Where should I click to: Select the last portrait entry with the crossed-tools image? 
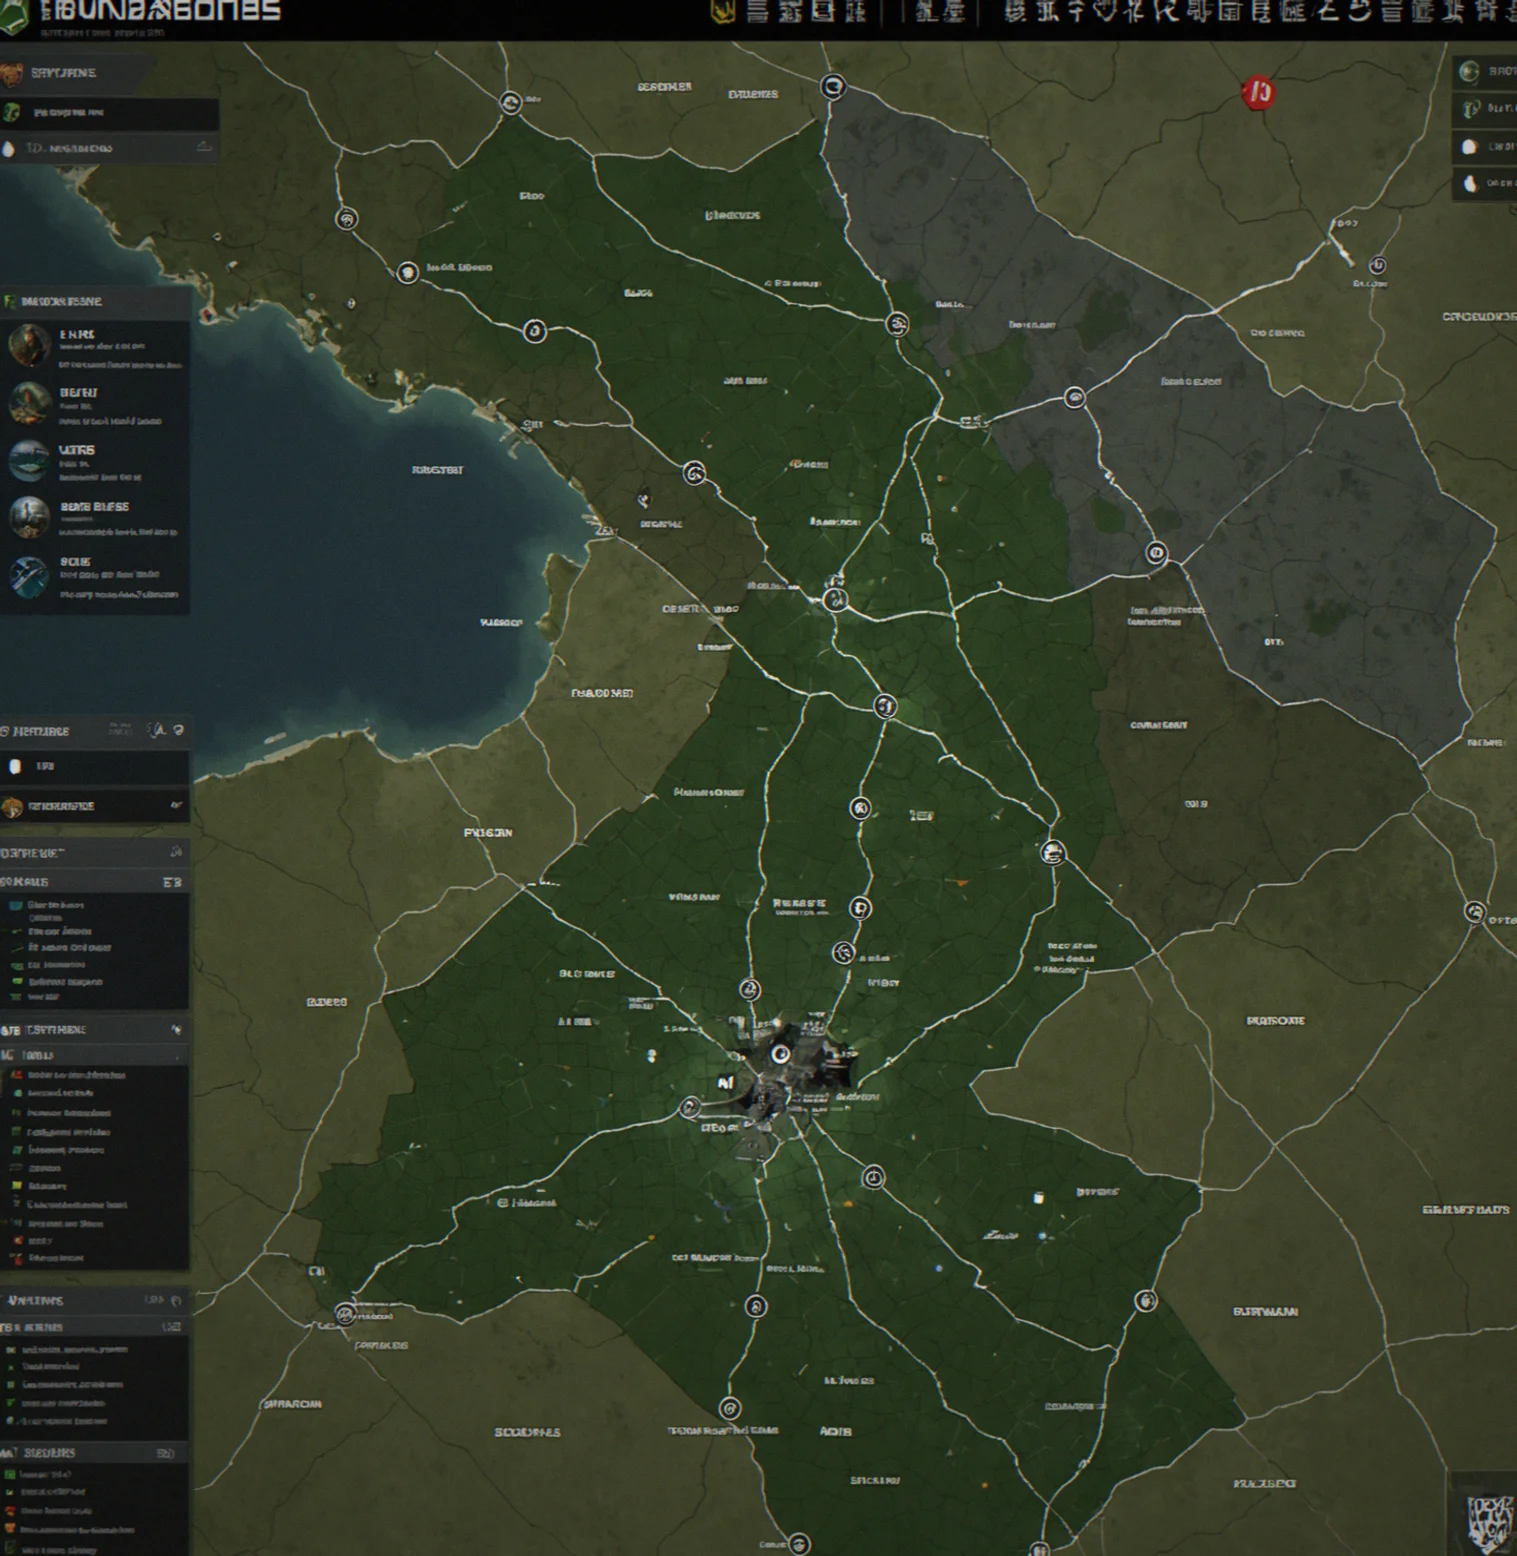pos(95,578)
